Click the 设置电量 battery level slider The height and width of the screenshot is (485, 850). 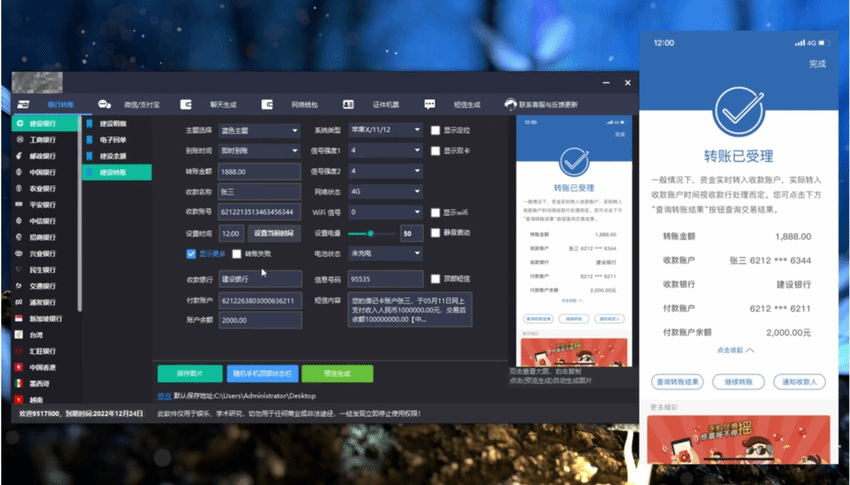(370, 233)
